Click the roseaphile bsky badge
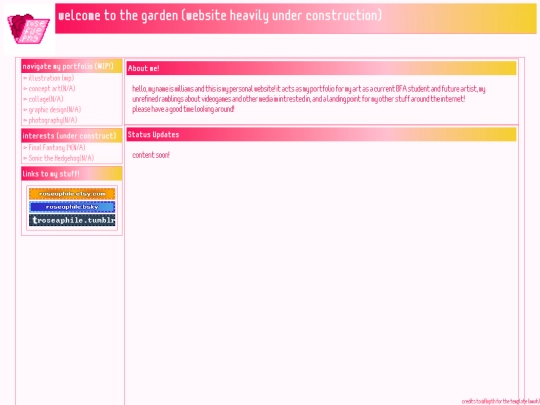This screenshot has height=405, width=540. (72, 207)
